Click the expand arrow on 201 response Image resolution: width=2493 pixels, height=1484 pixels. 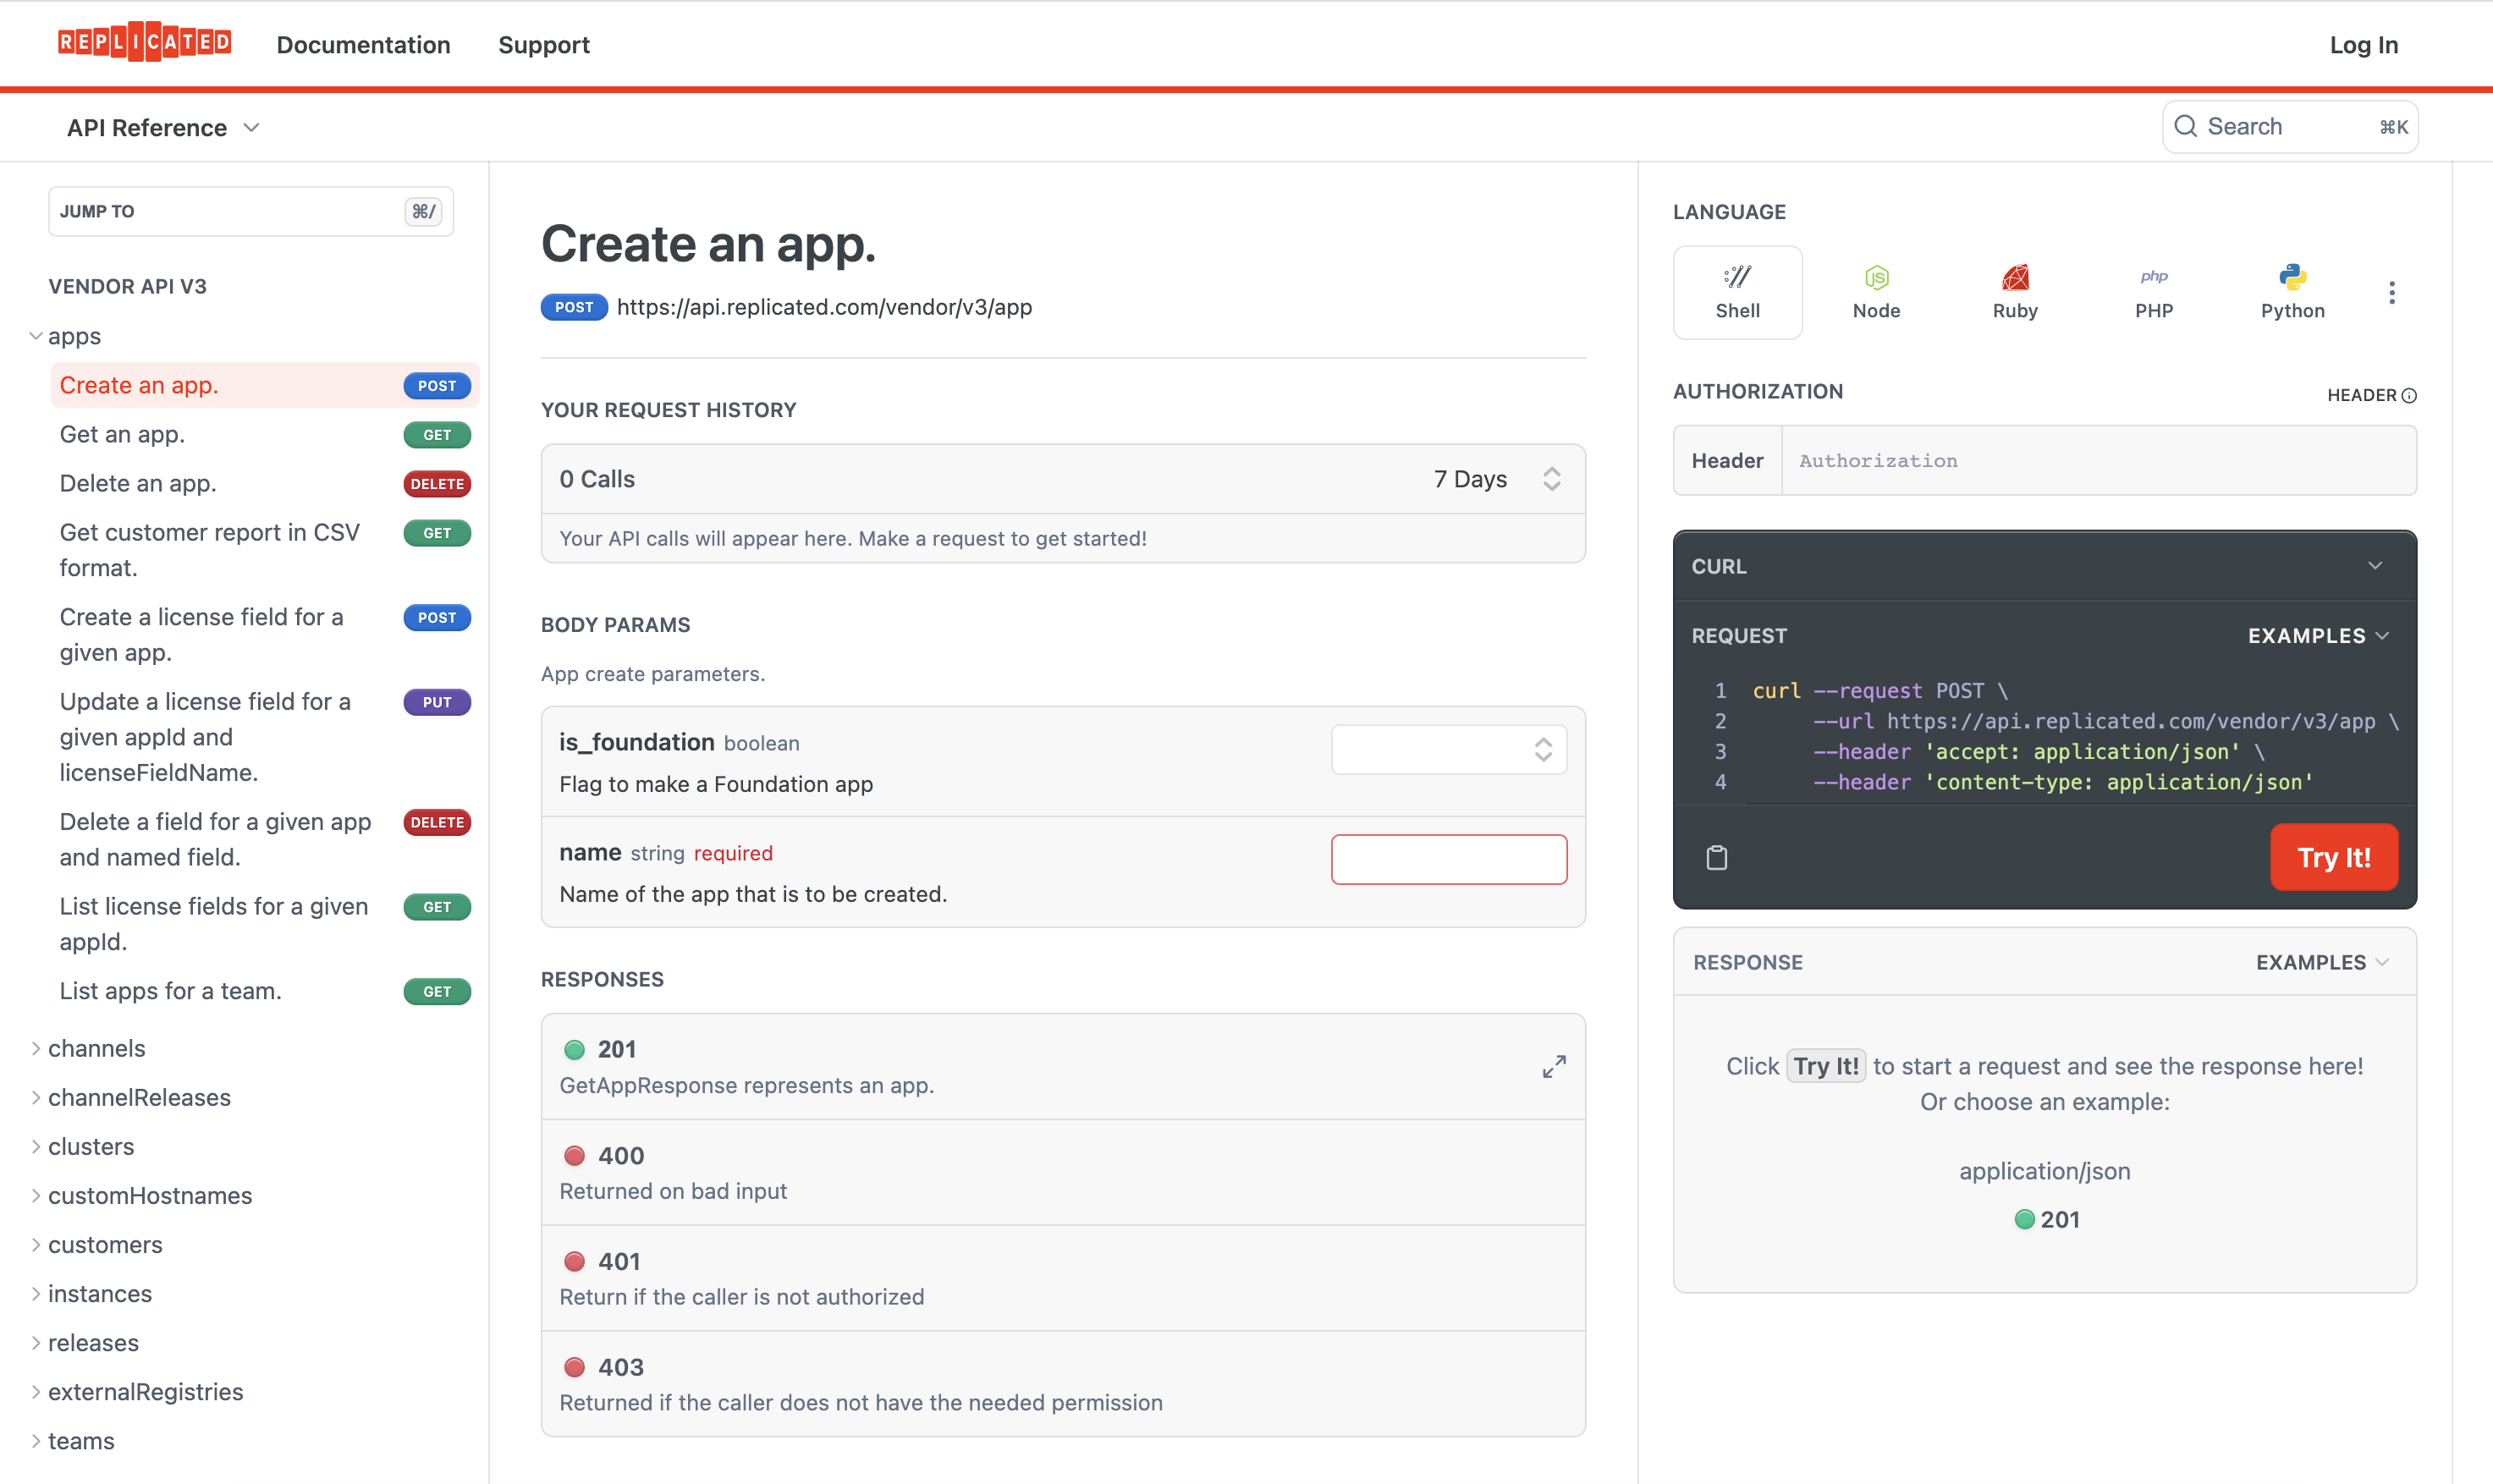coord(1553,1065)
